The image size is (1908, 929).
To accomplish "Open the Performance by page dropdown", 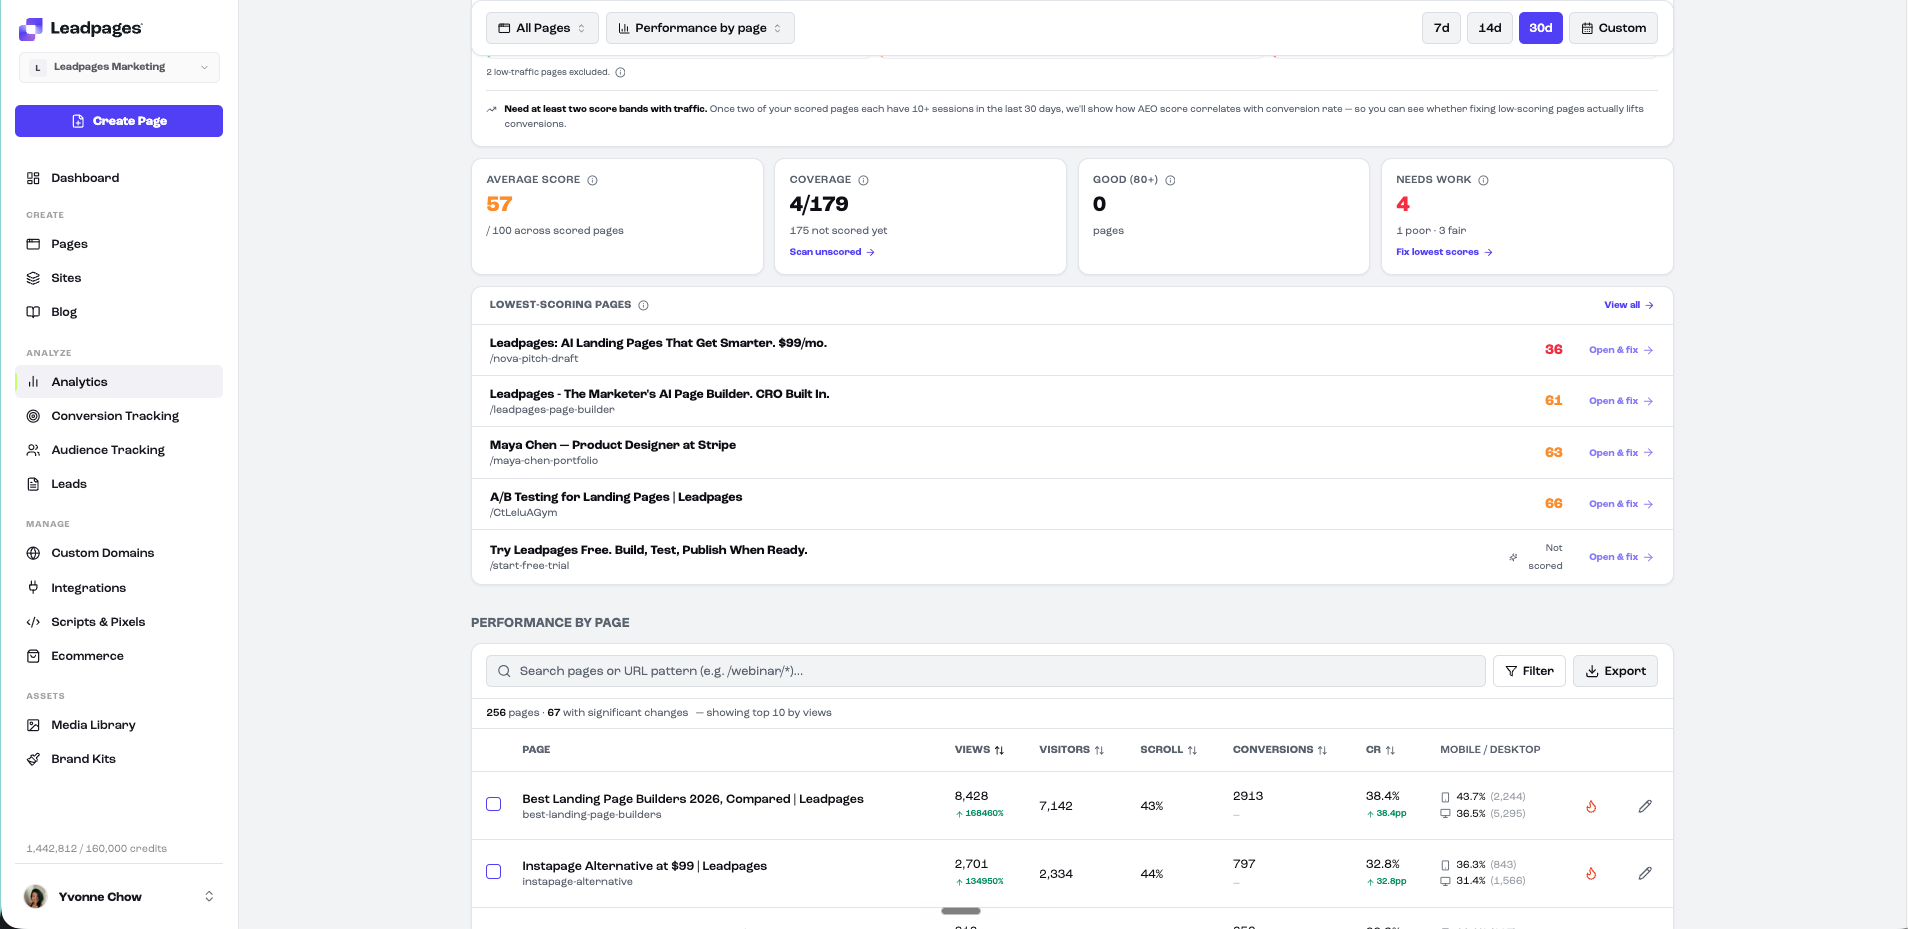I will click(x=700, y=28).
